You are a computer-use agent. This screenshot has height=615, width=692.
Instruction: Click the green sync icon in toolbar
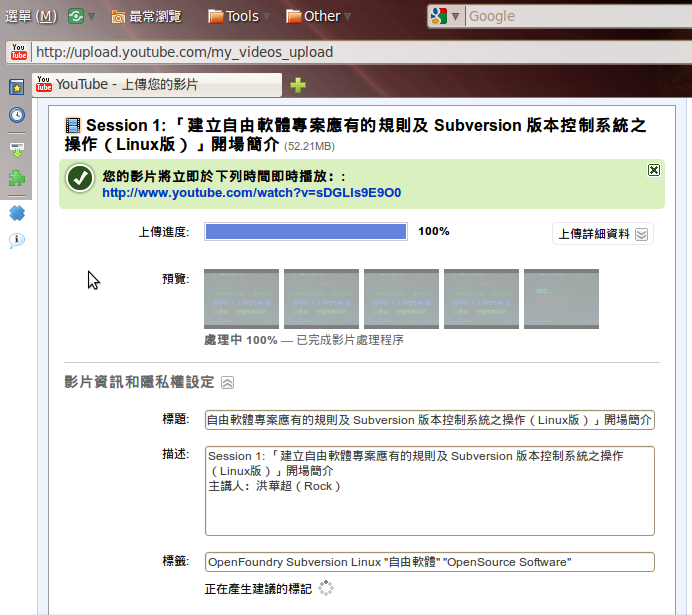point(76,16)
